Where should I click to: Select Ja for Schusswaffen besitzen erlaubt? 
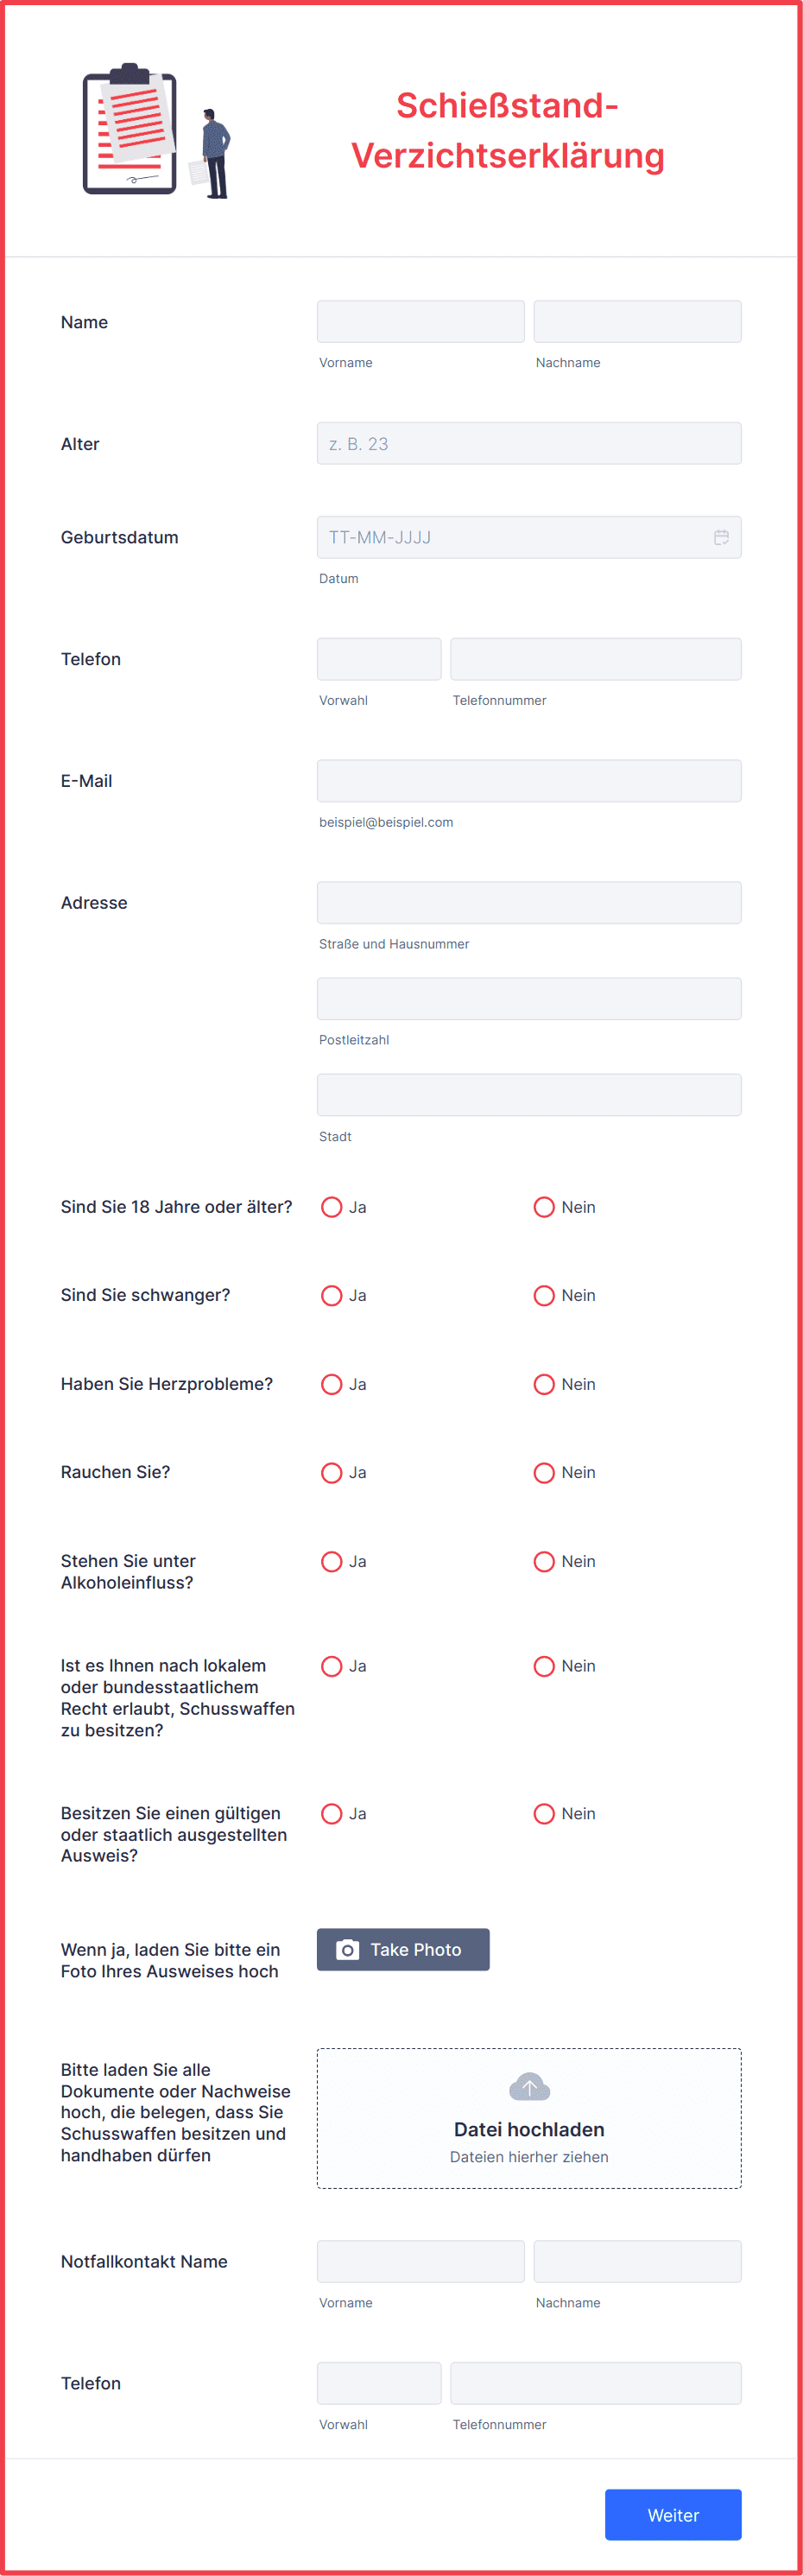coord(332,1666)
